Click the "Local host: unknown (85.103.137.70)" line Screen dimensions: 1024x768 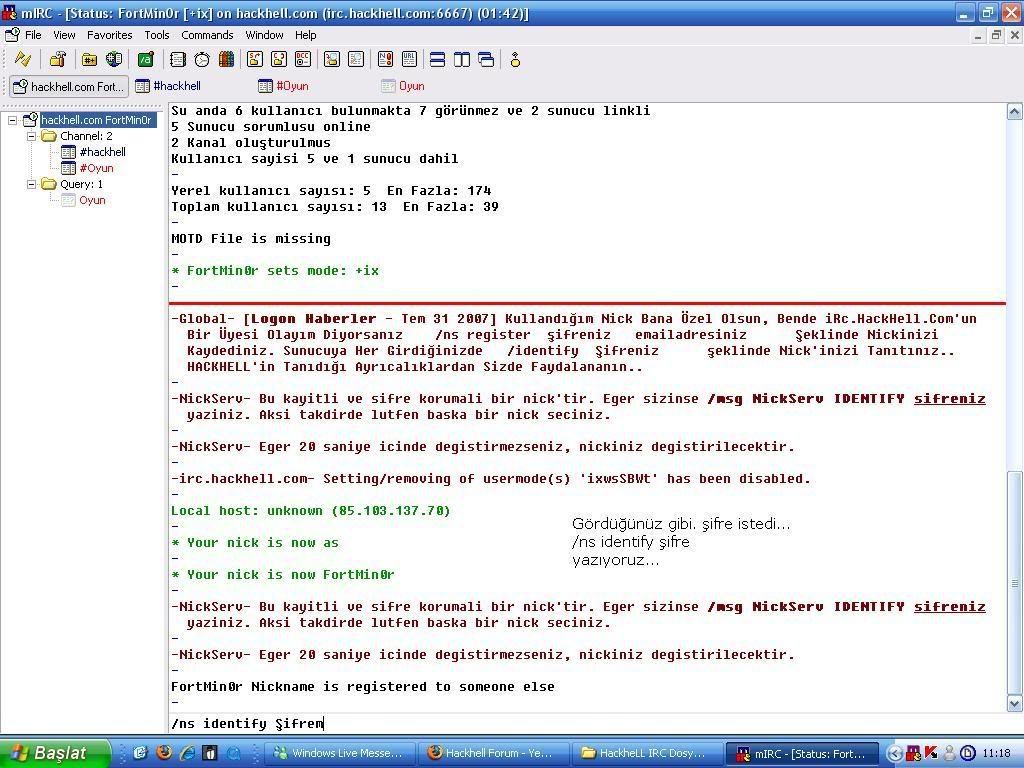point(311,511)
